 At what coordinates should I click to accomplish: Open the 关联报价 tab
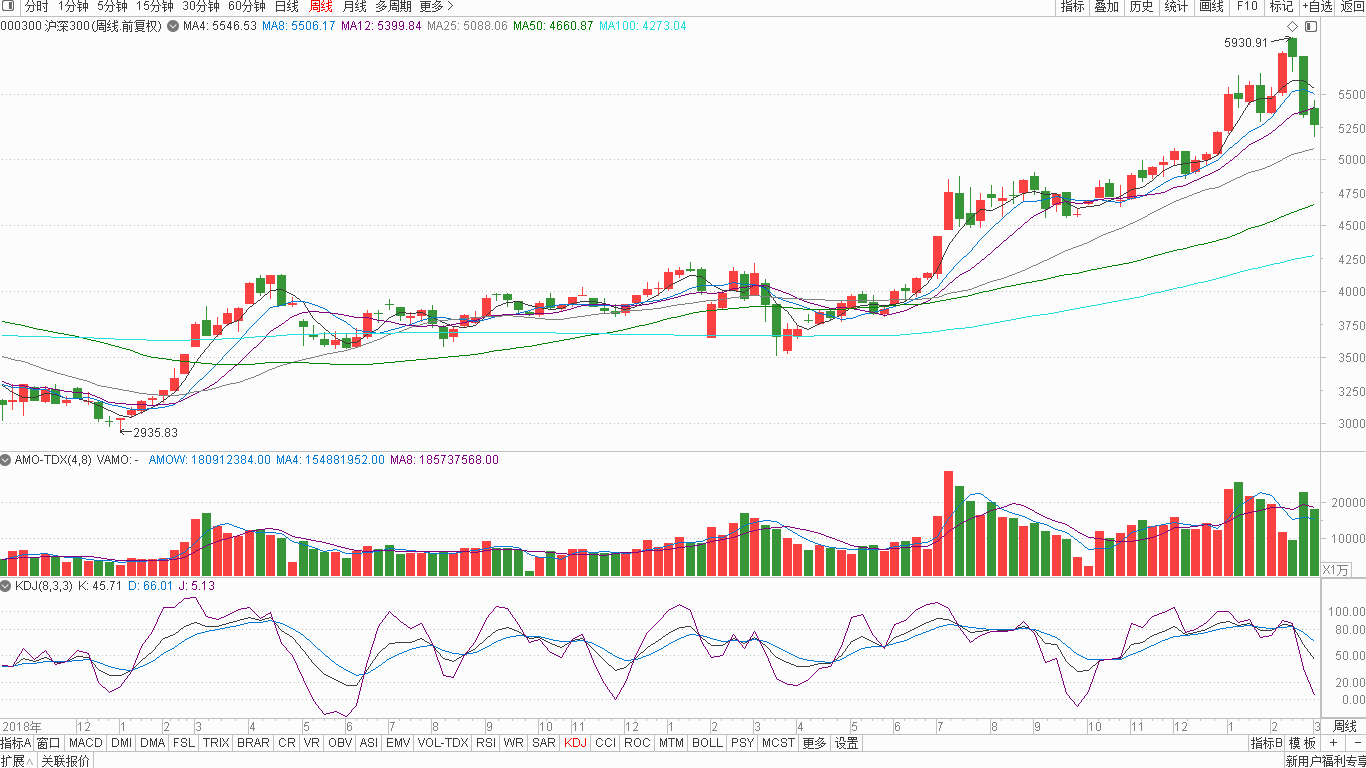(65, 761)
